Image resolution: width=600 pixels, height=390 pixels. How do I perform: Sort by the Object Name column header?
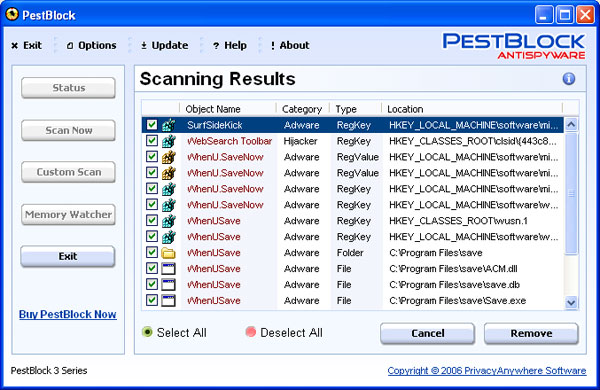[x=228, y=109]
